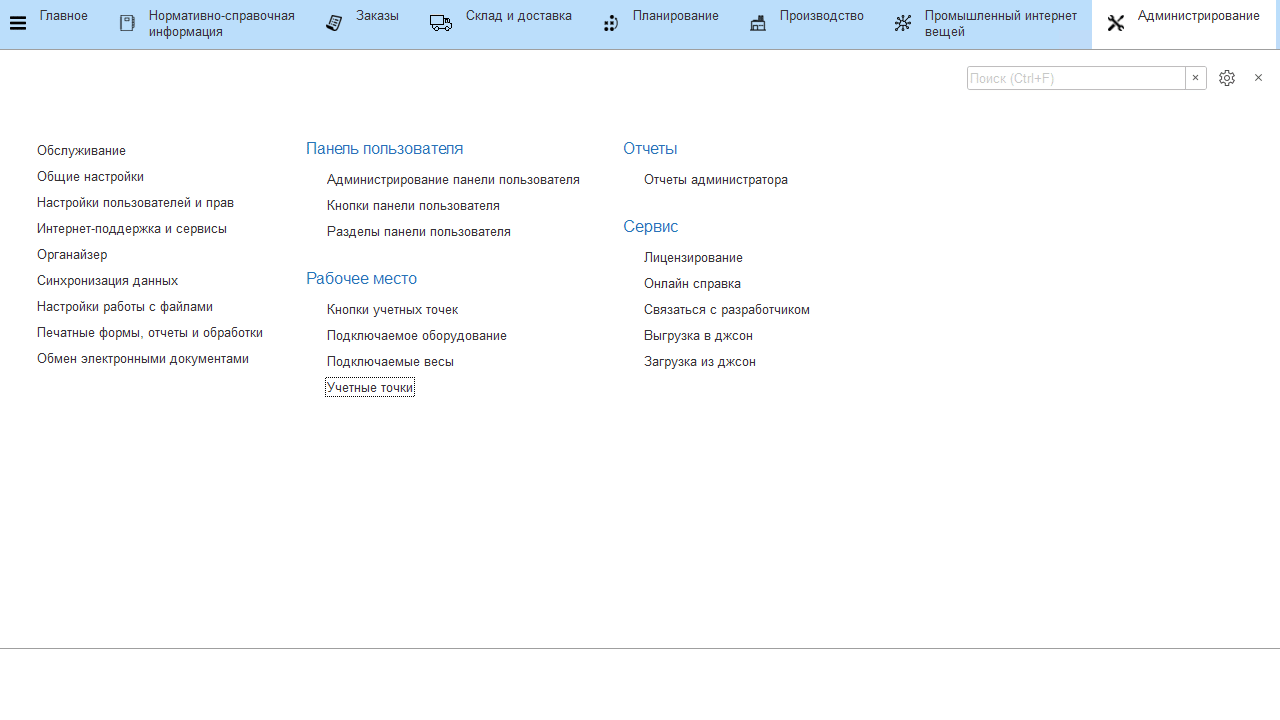This screenshot has height=720, width=1280.
Task: Click the Заказы section icon
Action: click(334, 23)
